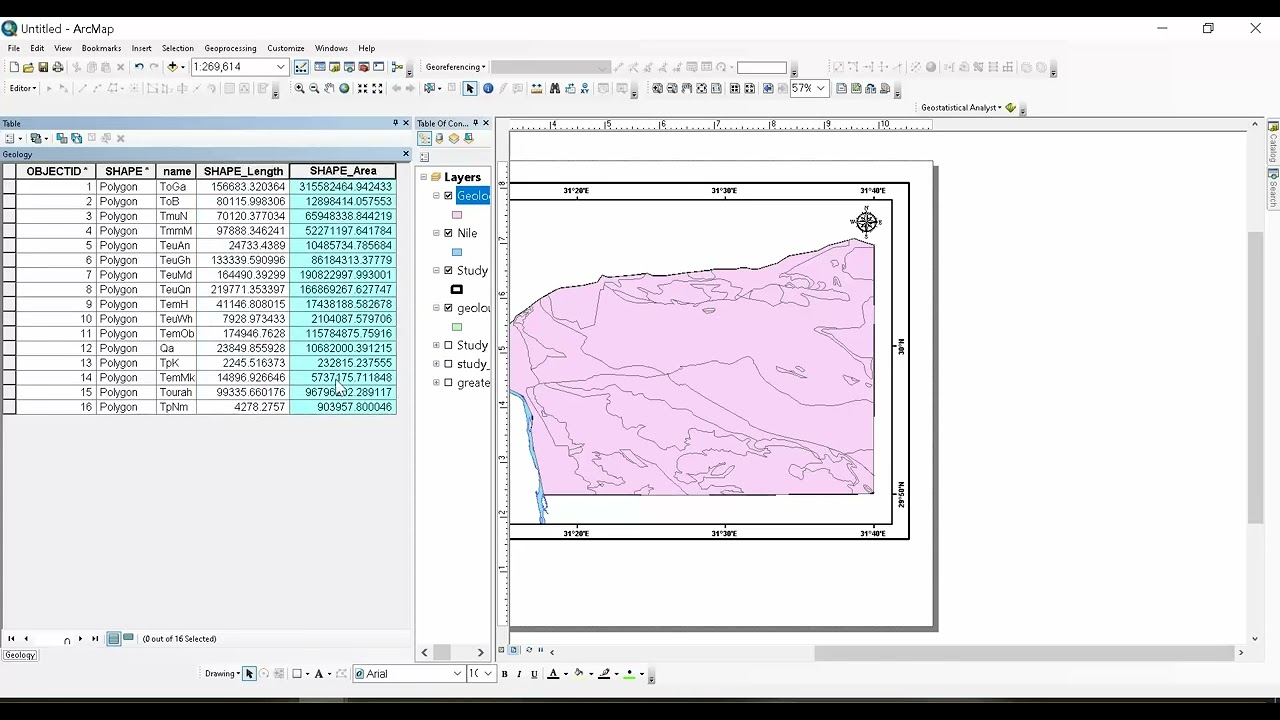This screenshot has width=1280, height=720.
Task: Launch the Geostatistical Wizard icon
Action: point(1011,107)
